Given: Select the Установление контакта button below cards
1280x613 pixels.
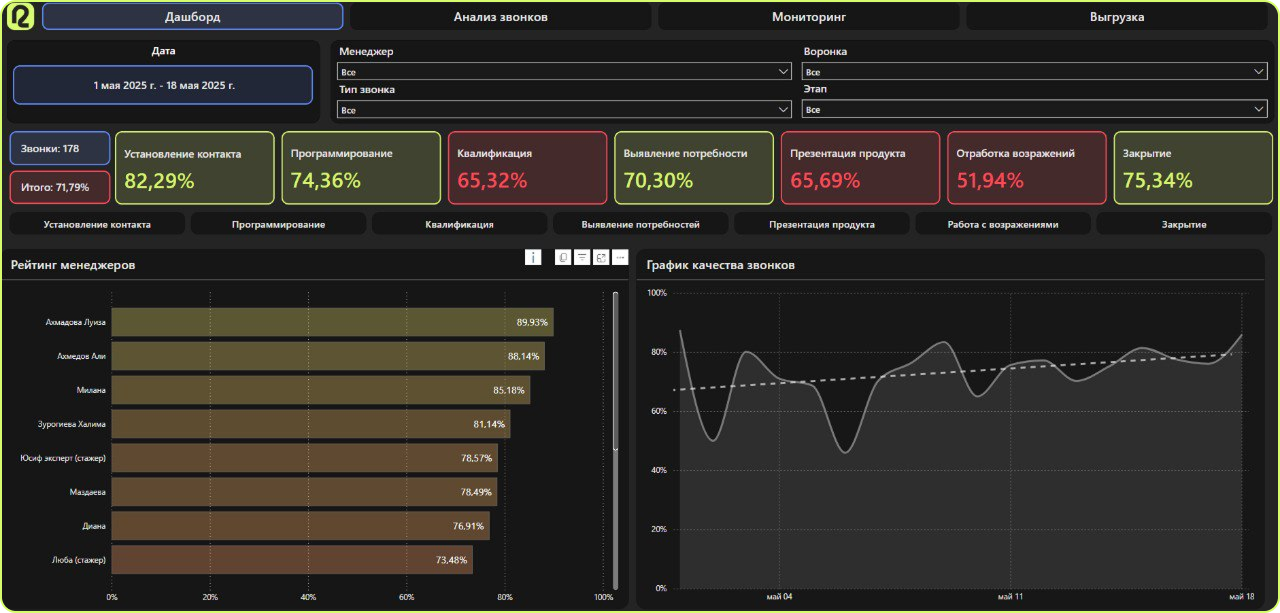Looking at the screenshot, I should click(97, 224).
